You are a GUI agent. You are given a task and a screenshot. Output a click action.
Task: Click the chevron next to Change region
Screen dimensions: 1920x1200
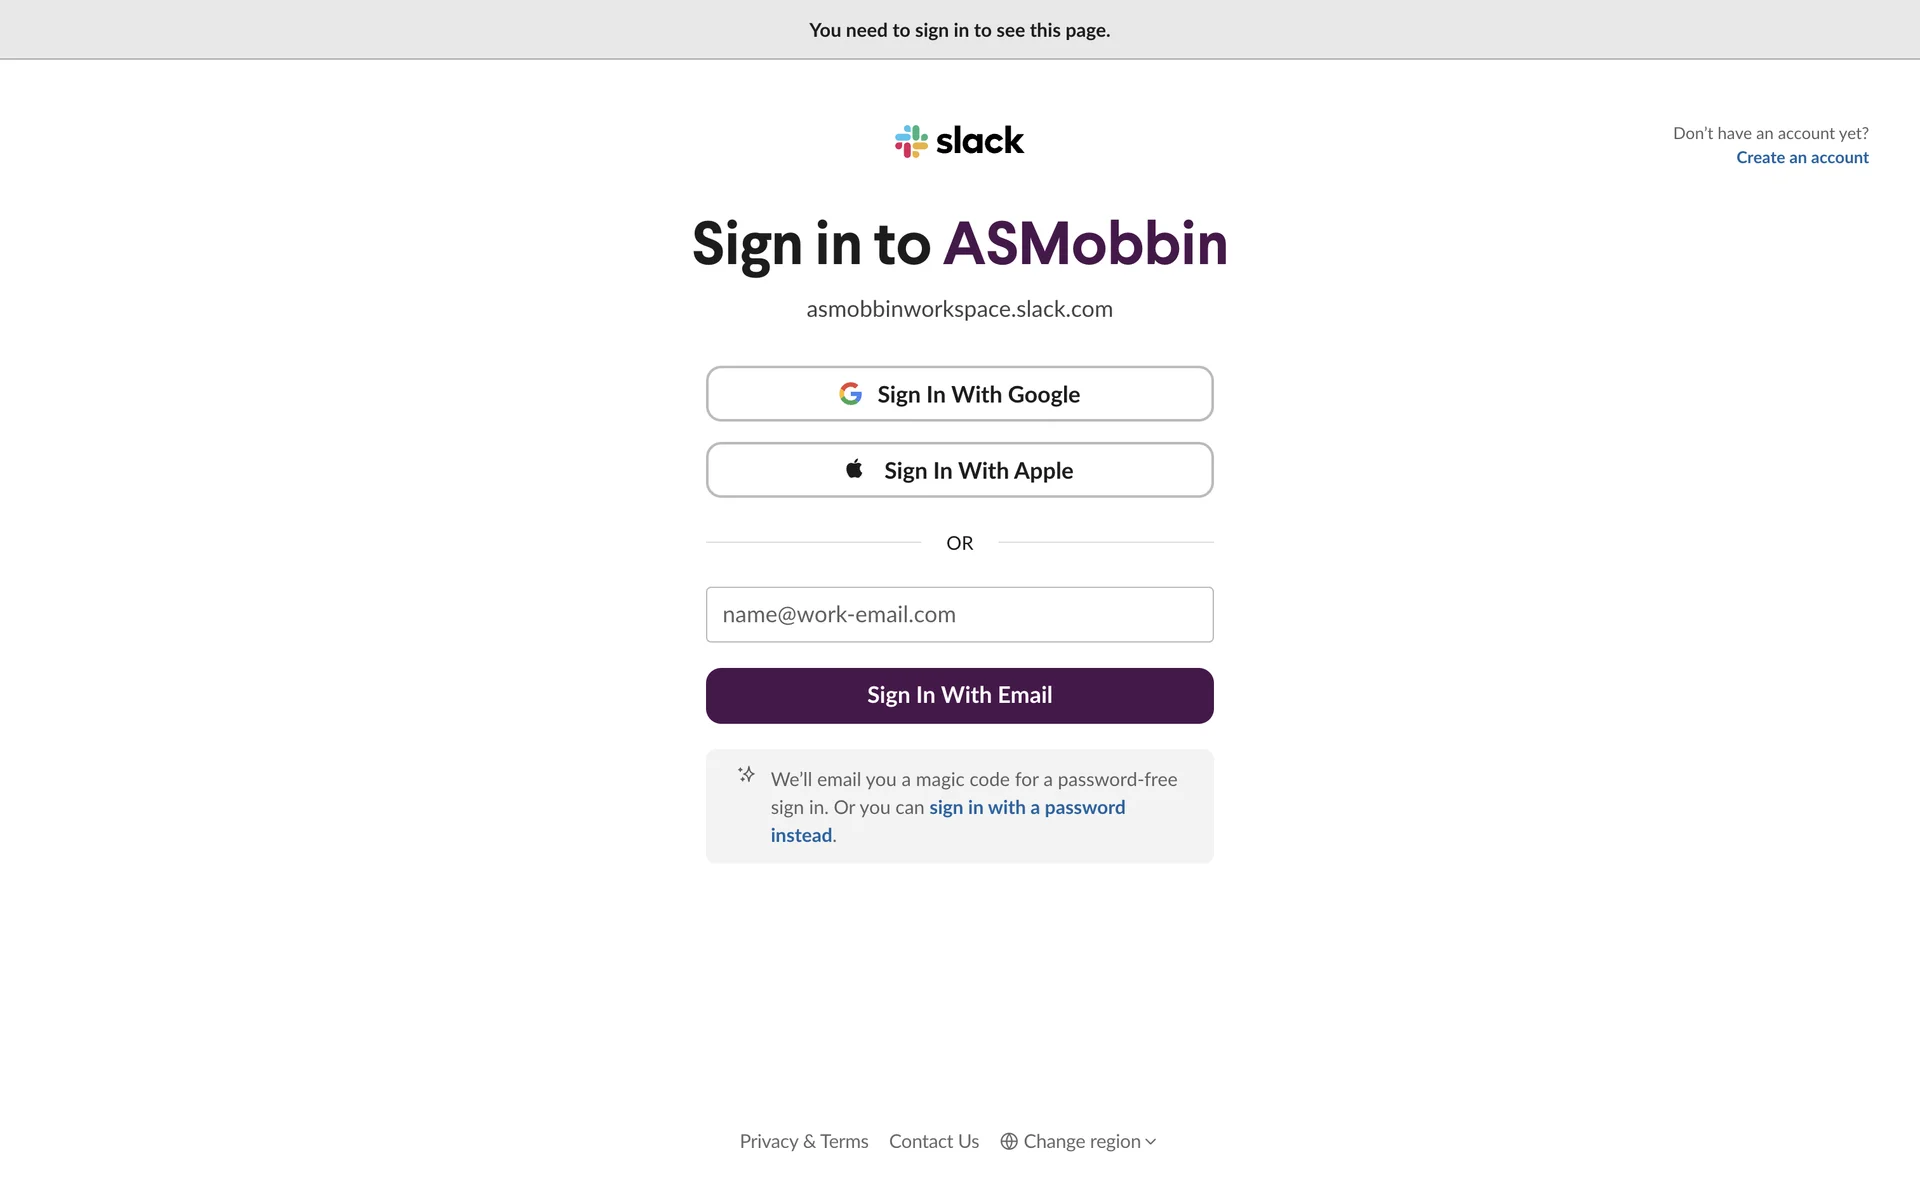[x=1151, y=1142]
